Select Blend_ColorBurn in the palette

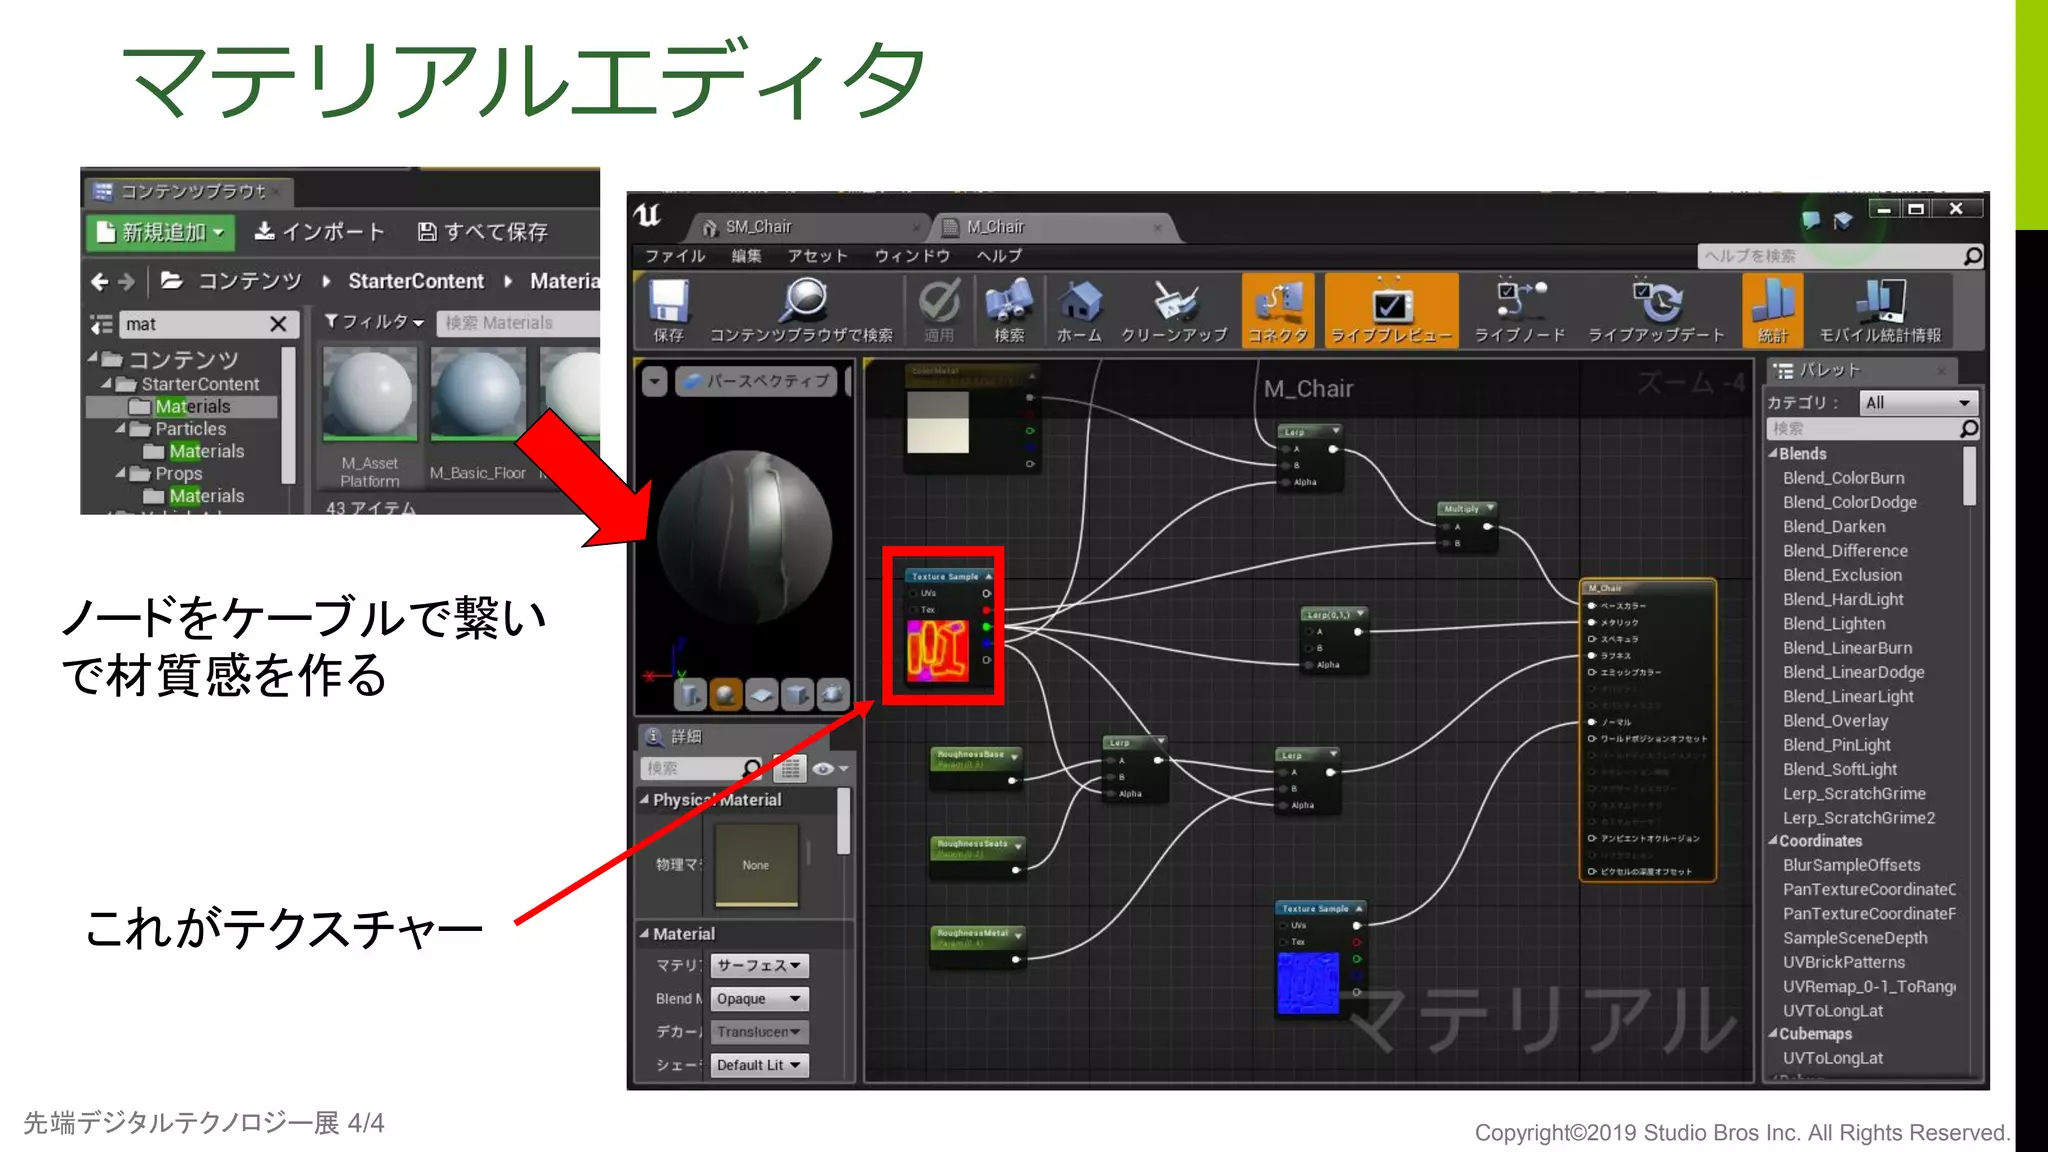pyautogui.click(x=1844, y=478)
